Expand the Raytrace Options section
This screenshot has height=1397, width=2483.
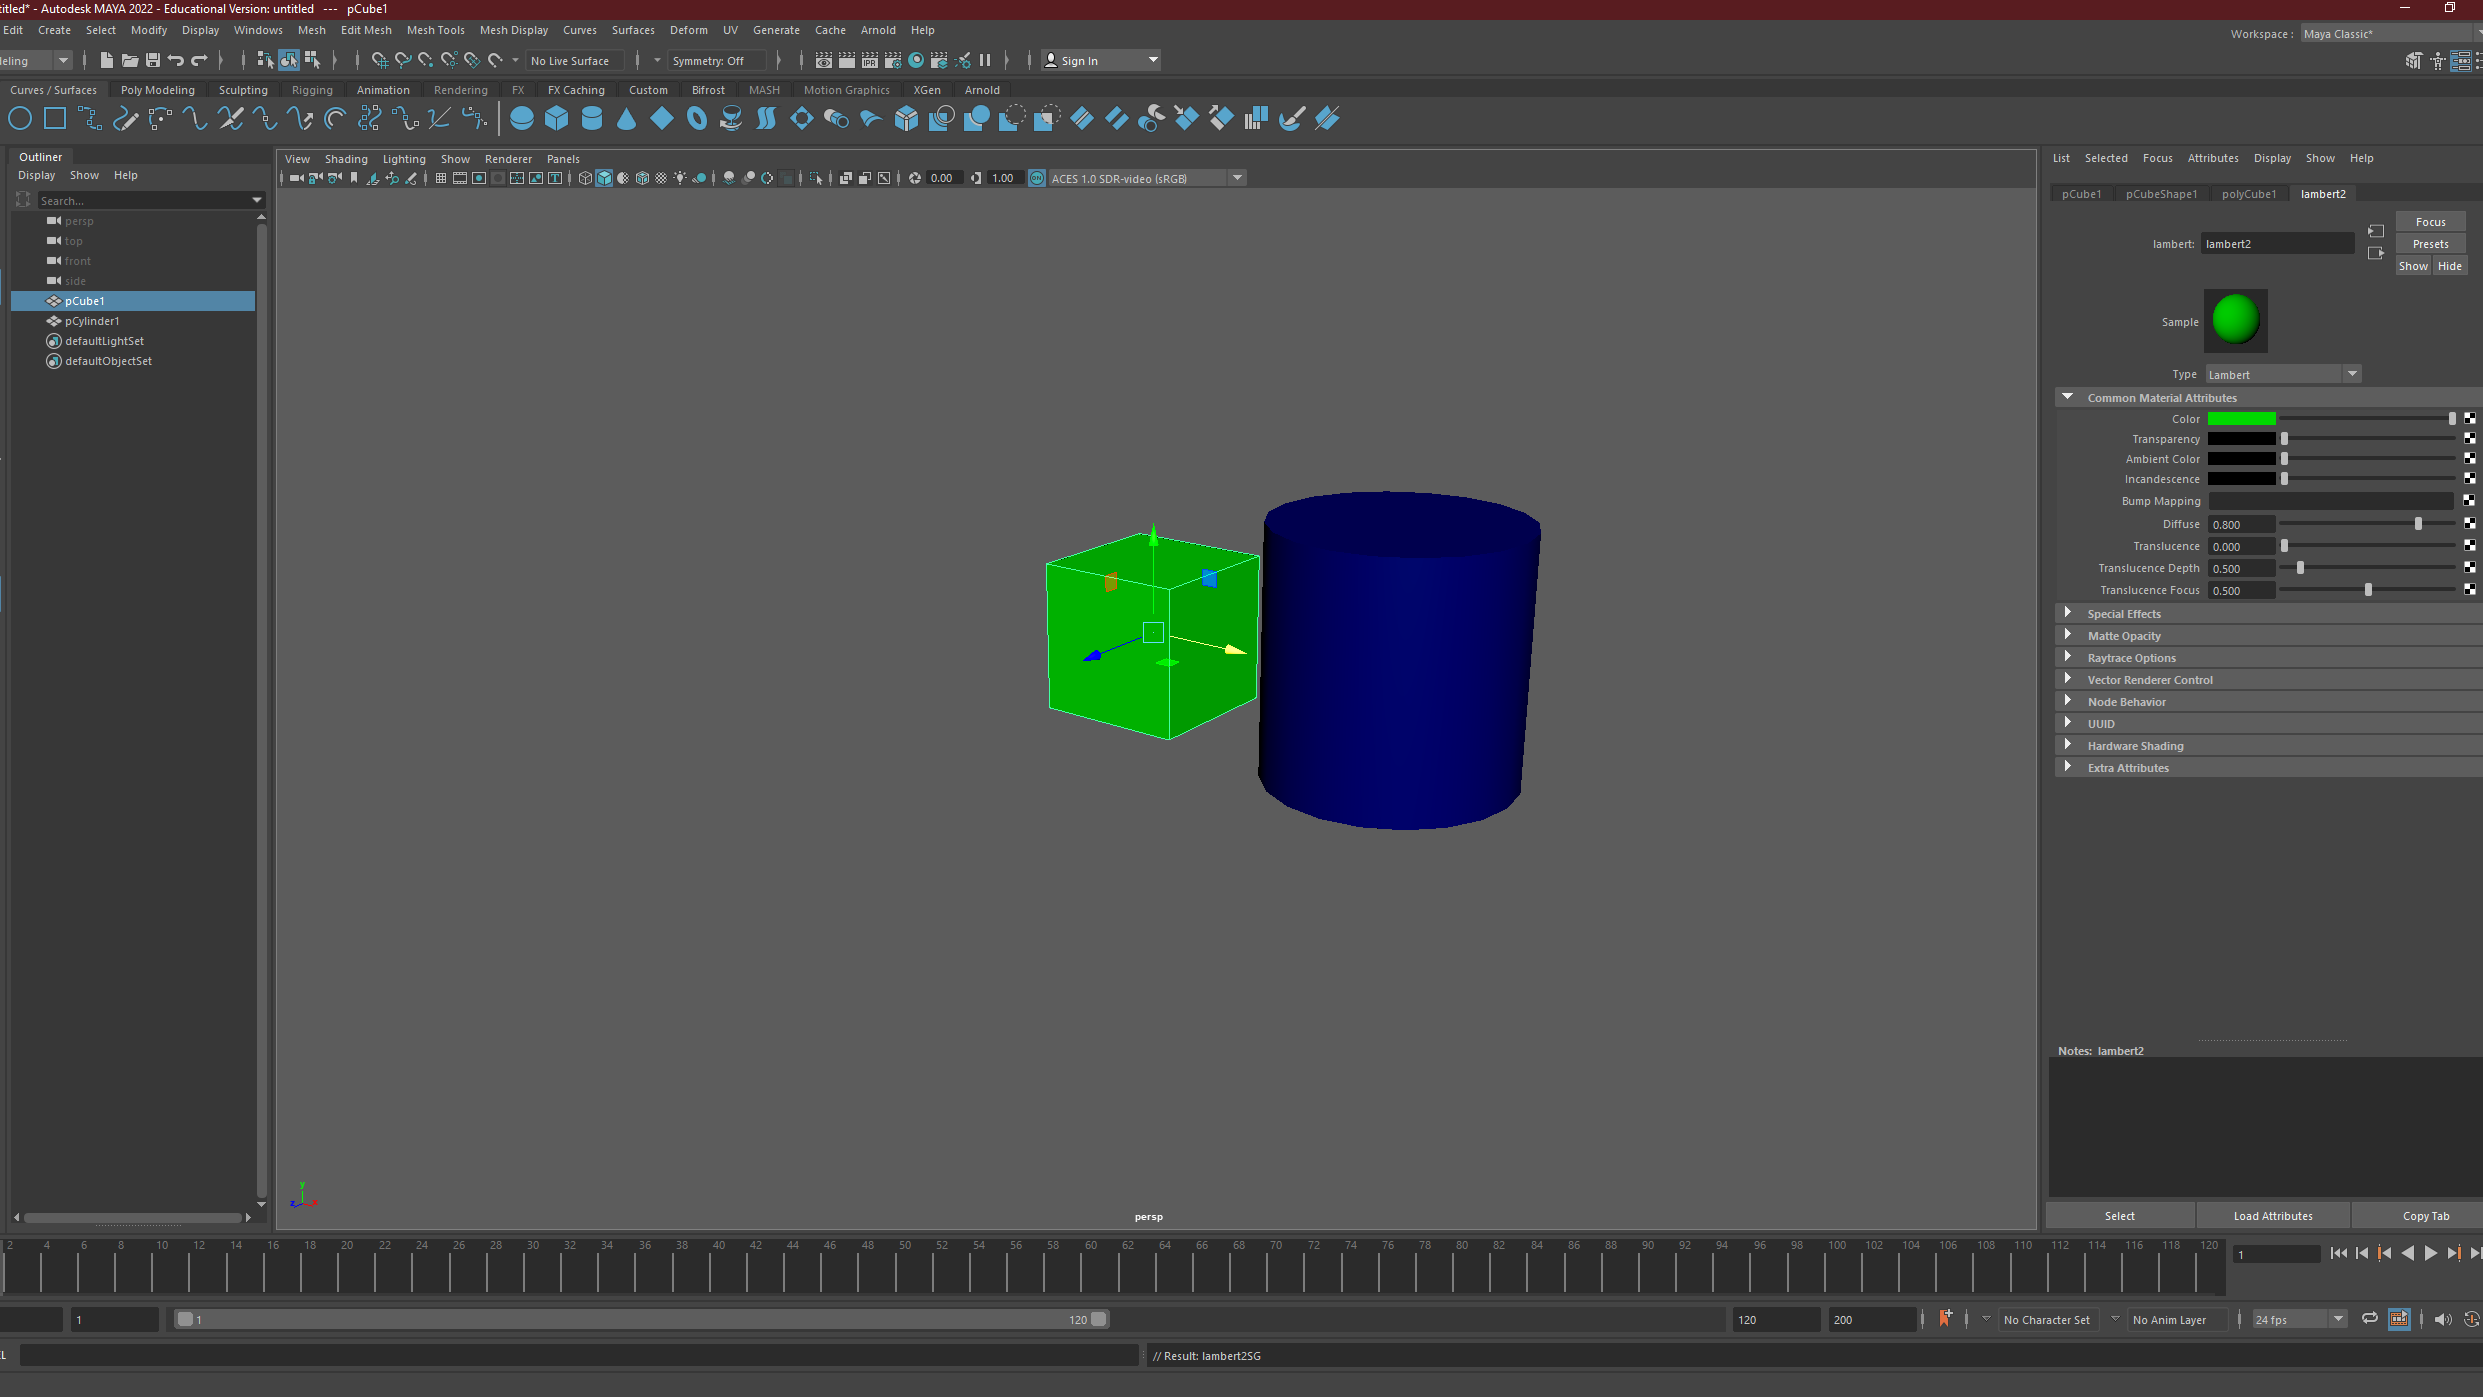2067,657
